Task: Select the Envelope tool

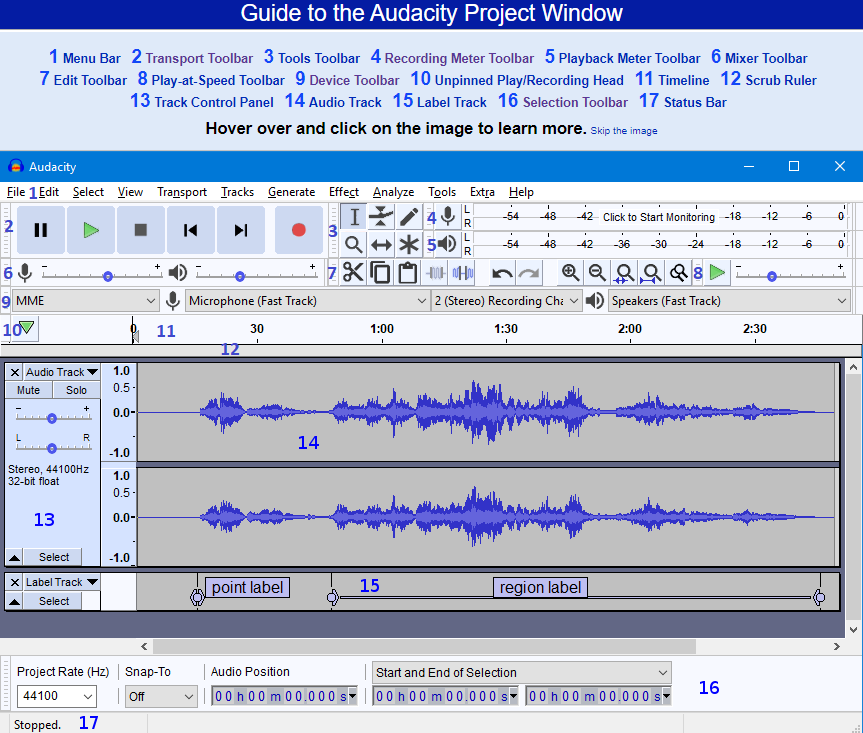Action: pos(381,216)
